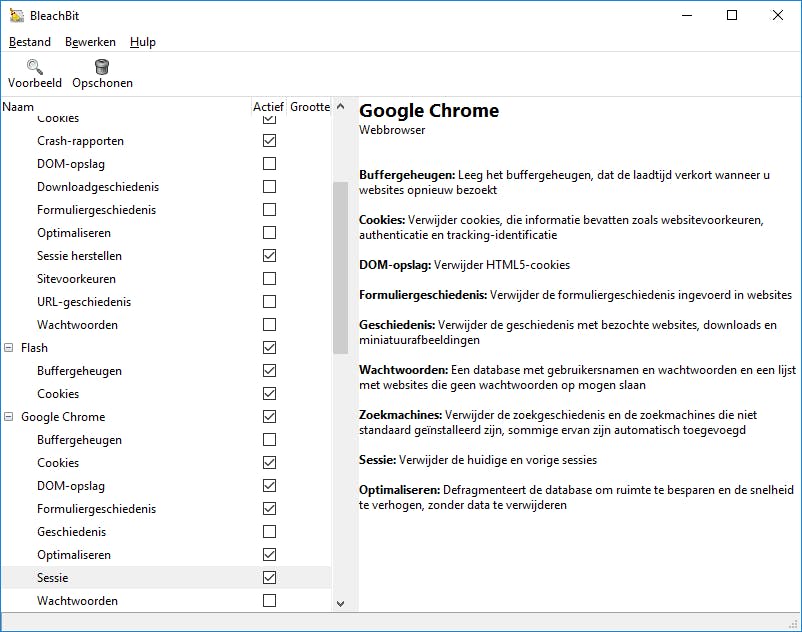This screenshot has height=632, width=802.
Task: Open the Hulp menu
Action: (x=143, y=42)
